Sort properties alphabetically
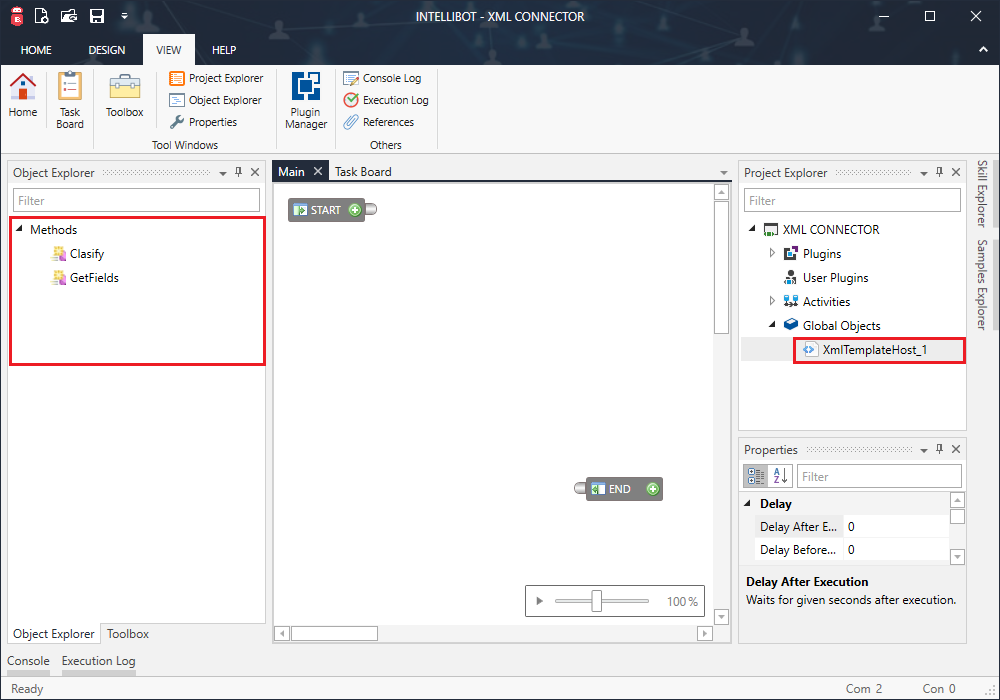 [780, 476]
